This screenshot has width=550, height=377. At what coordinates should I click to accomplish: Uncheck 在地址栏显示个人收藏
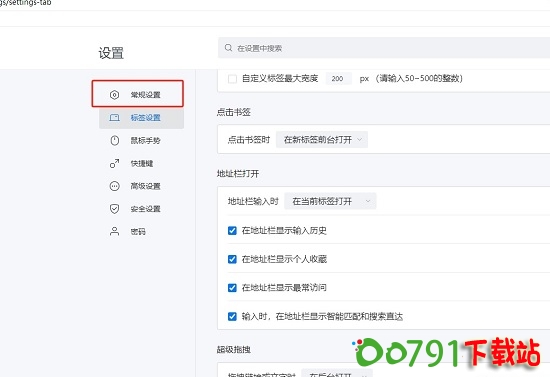(x=232, y=260)
